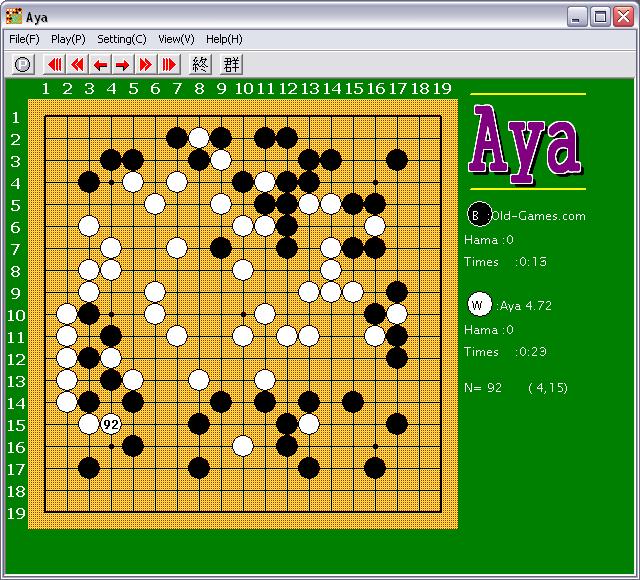Click the black stone at column 3, row 17
The image size is (640, 580).
[89, 468]
